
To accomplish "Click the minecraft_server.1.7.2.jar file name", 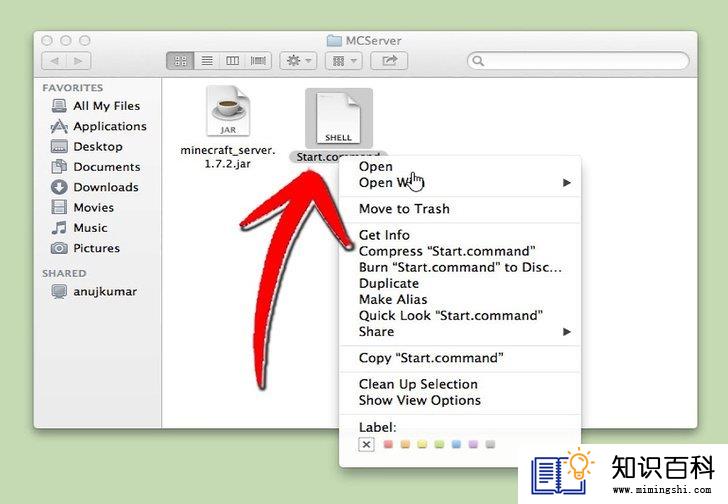I will [228, 157].
